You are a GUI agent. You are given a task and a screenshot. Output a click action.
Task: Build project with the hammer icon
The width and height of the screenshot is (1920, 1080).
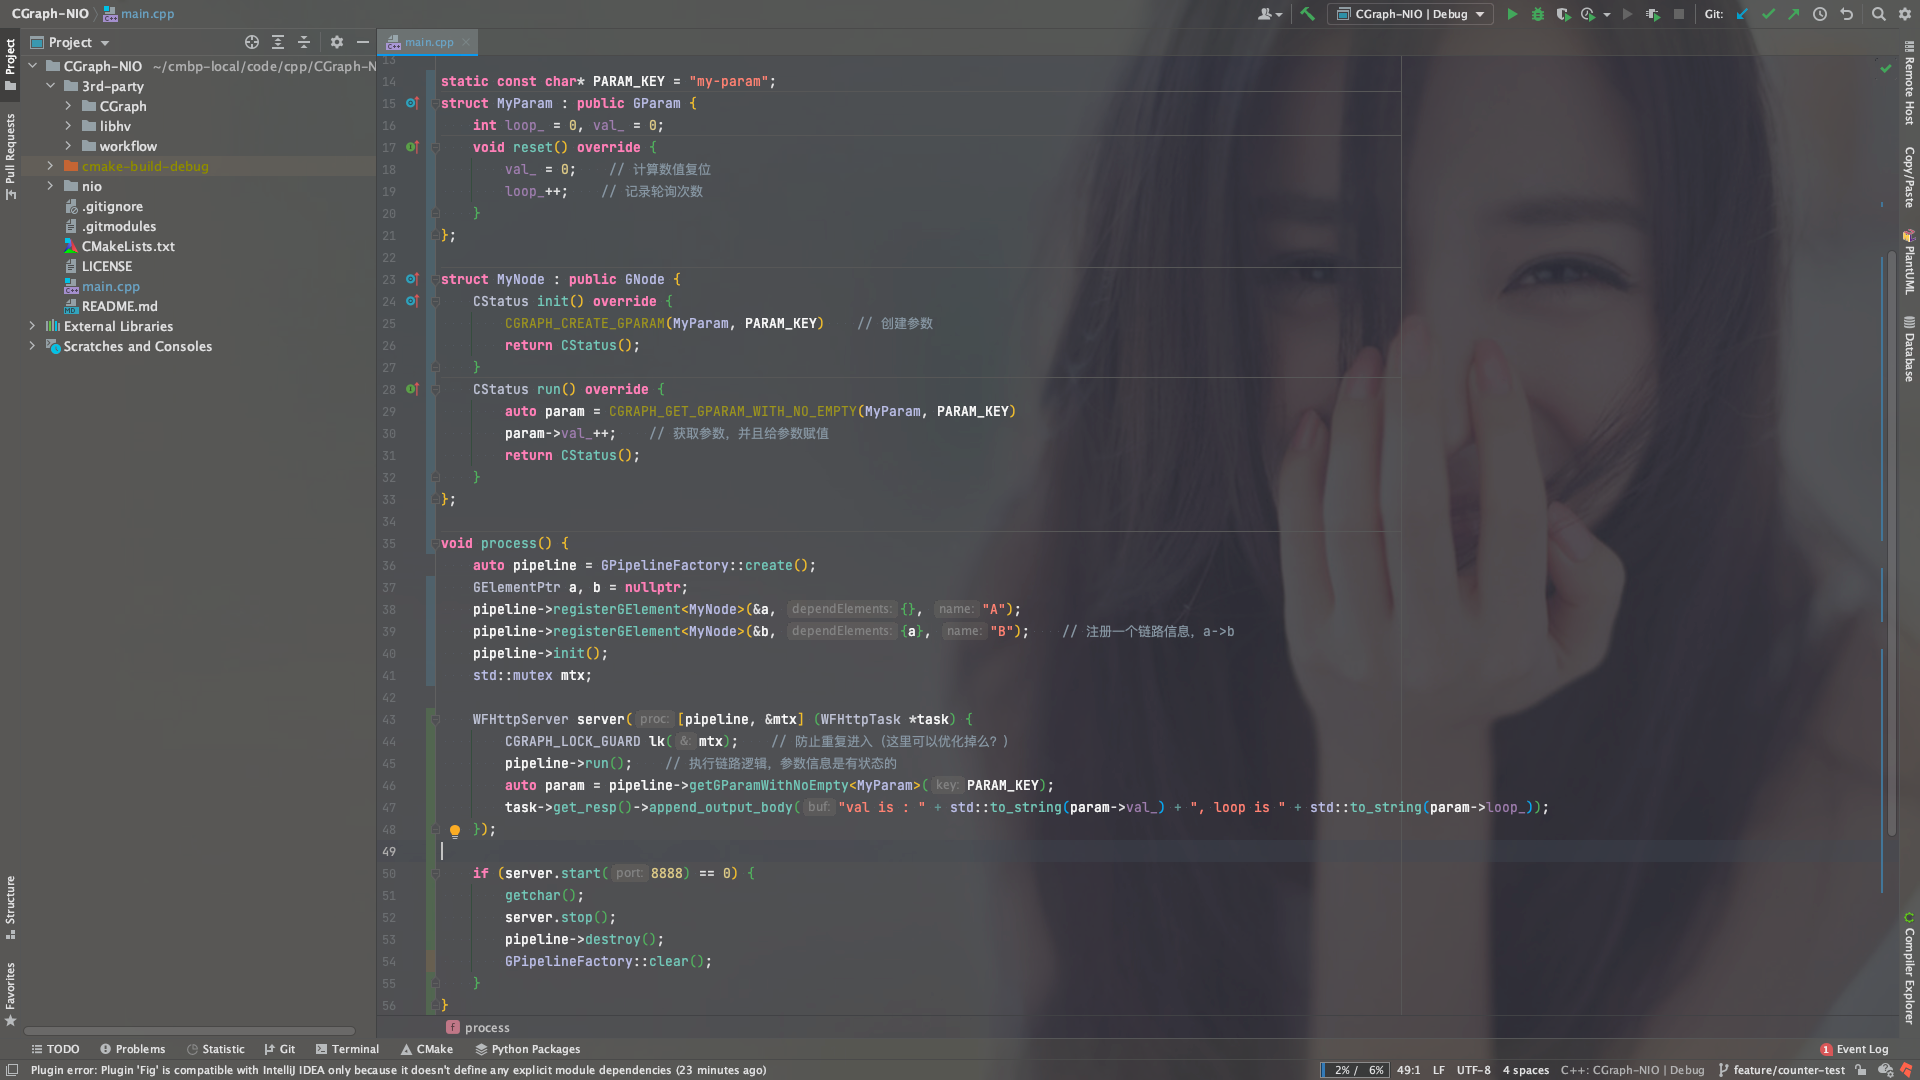(x=1307, y=14)
